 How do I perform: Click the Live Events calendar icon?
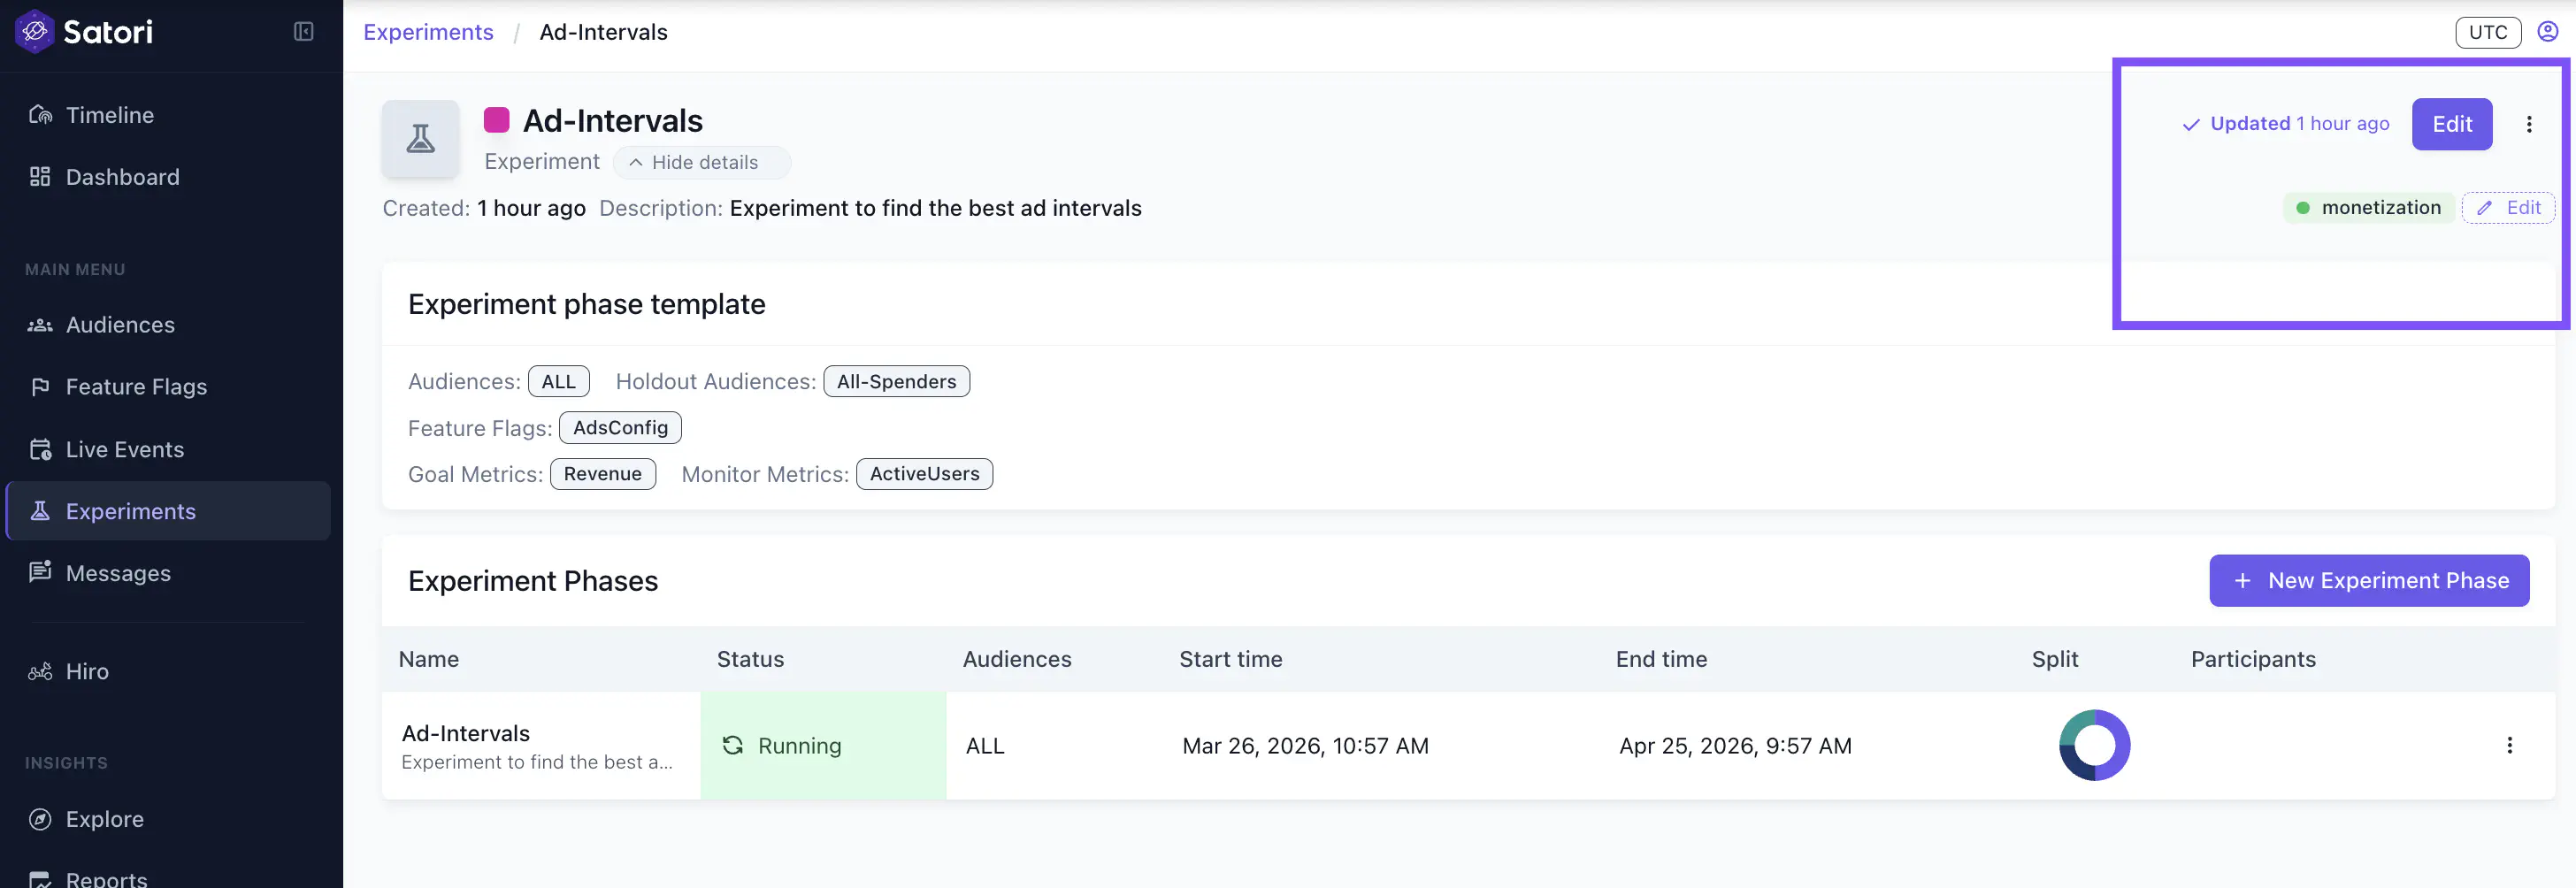(40, 450)
